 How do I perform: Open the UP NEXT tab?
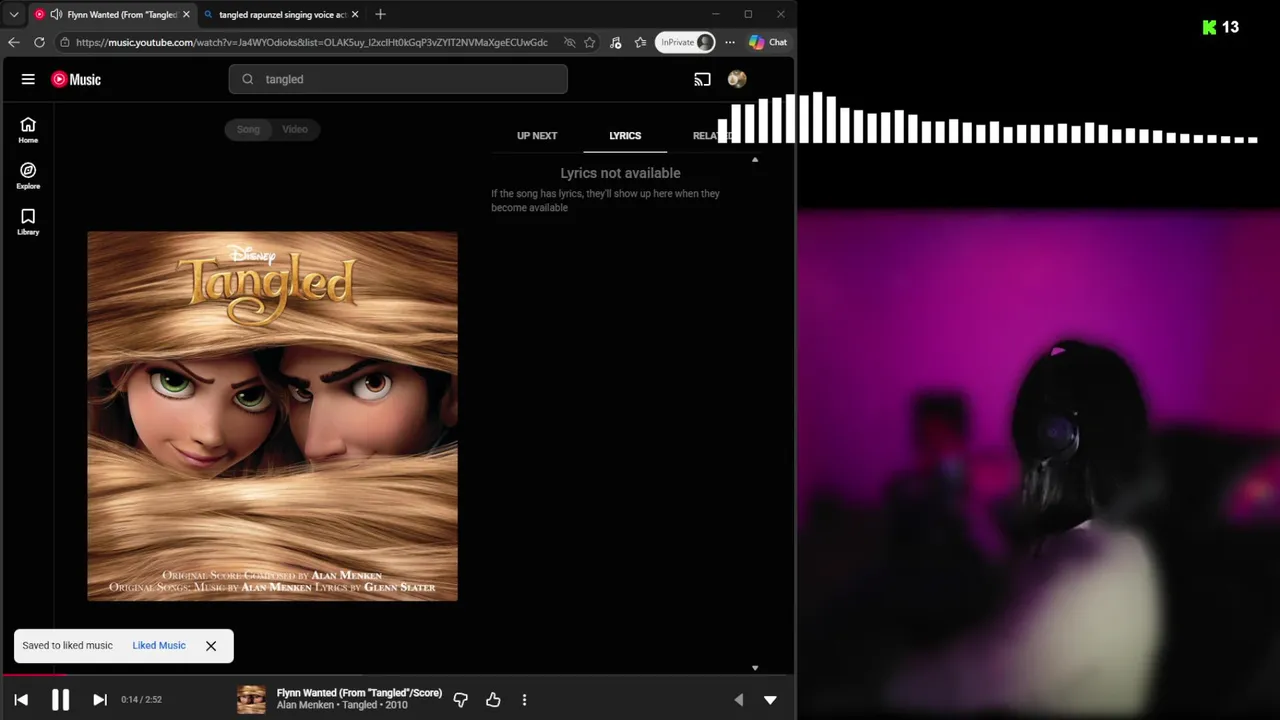coord(537,136)
